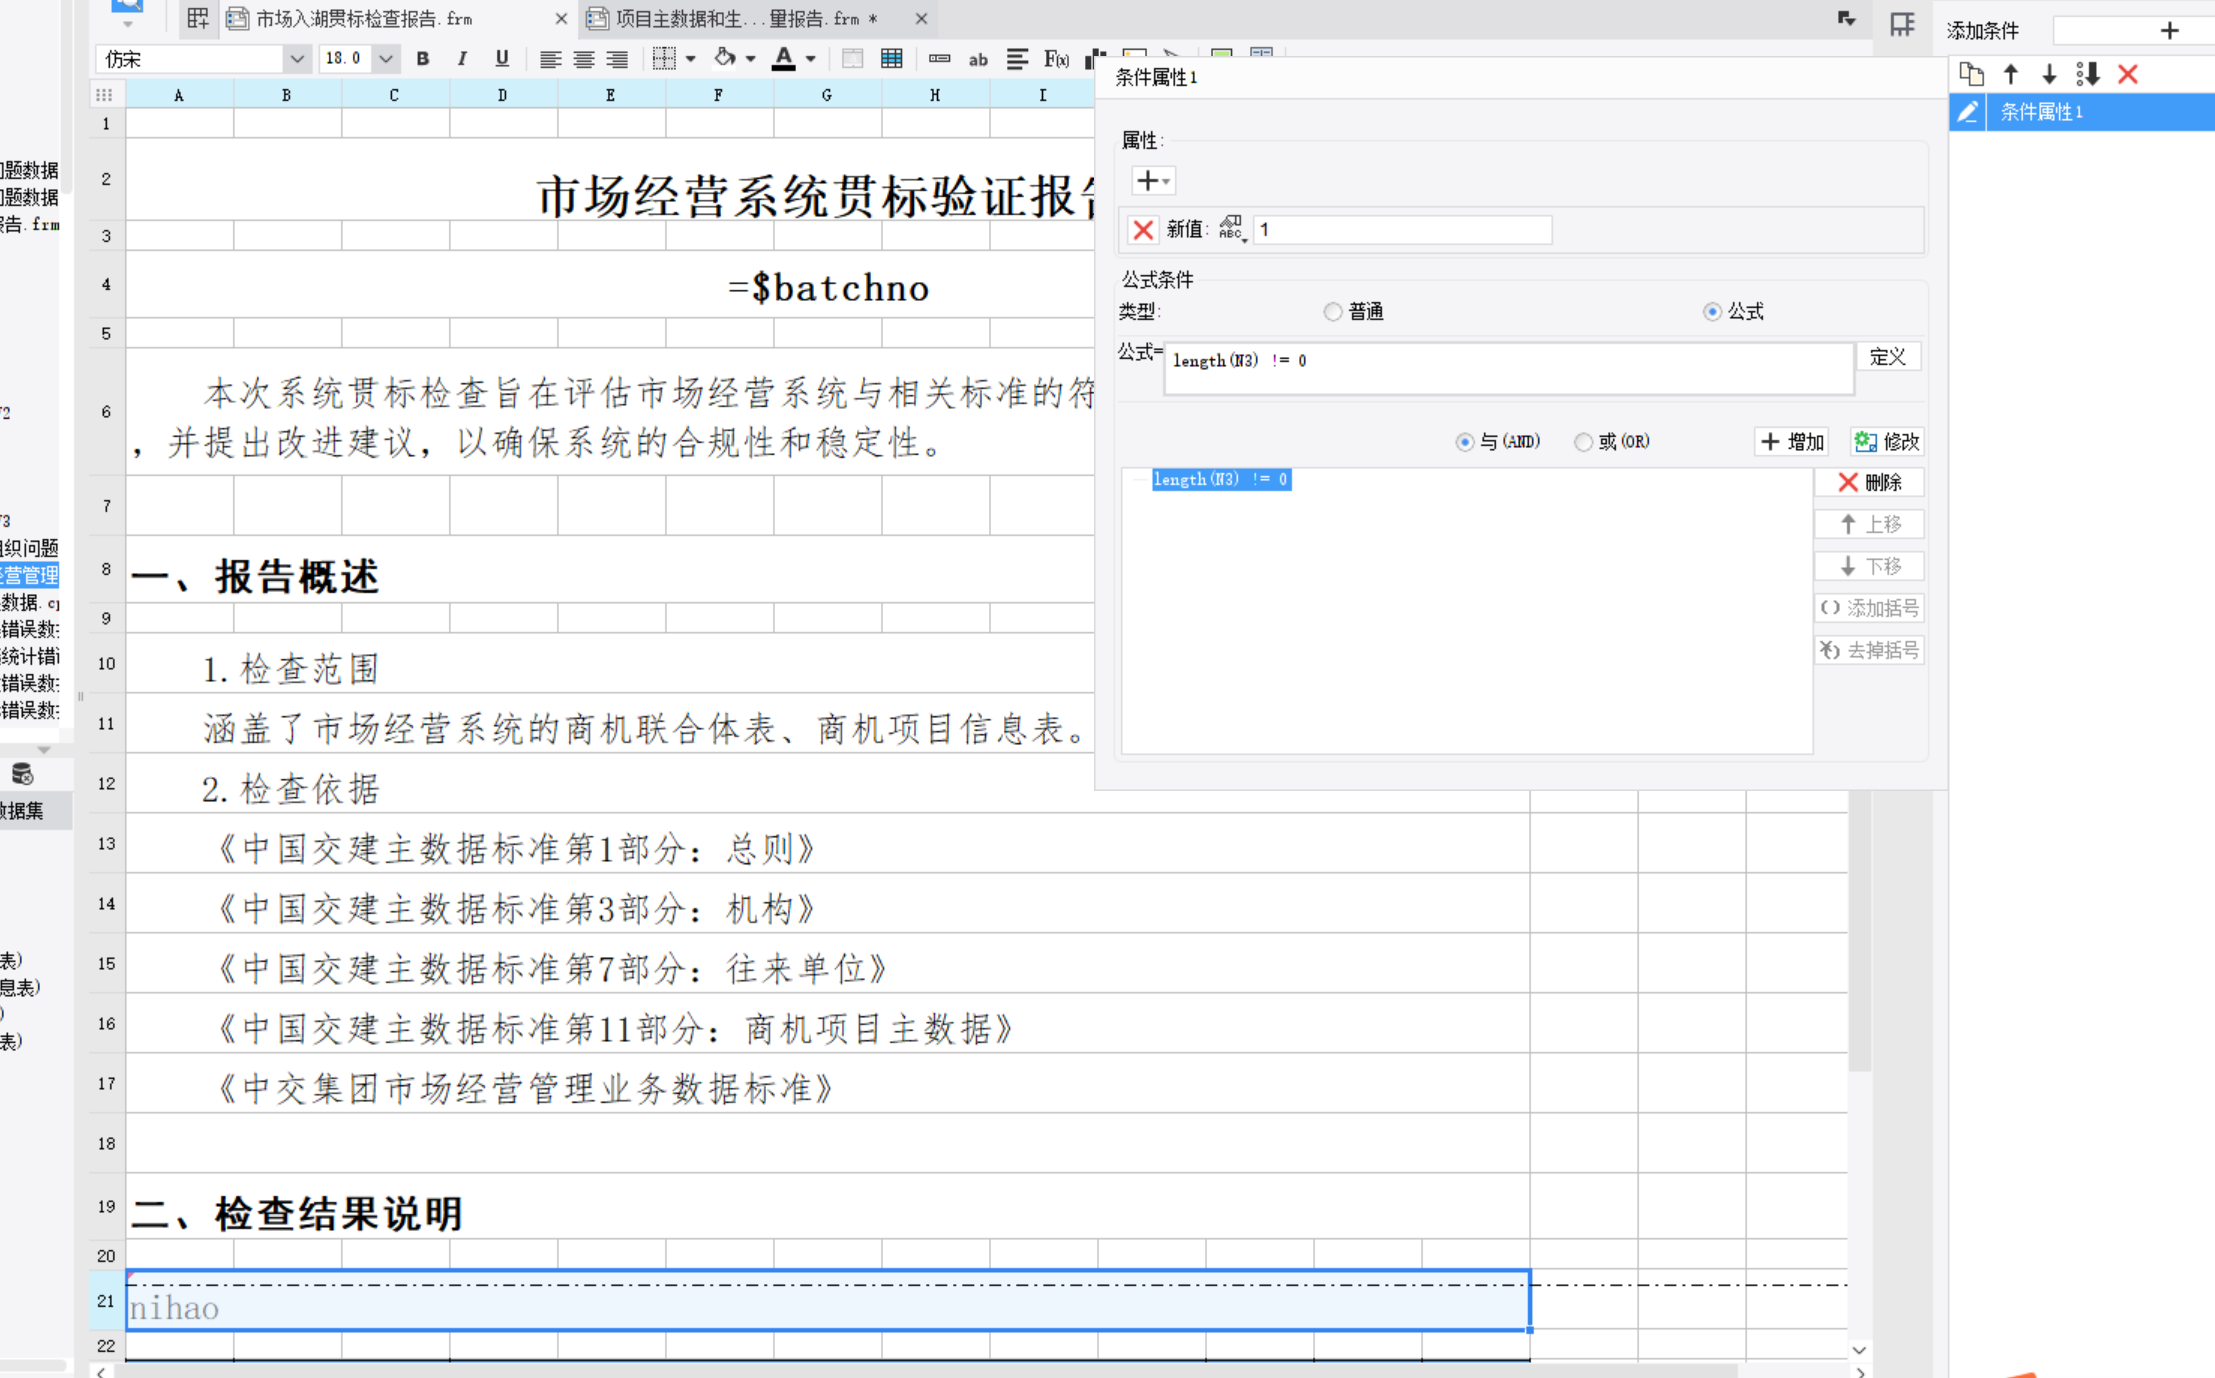The width and height of the screenshot is (2215, 1378).
Task: Toggle bold formatting in the toolbar
Action: (x=423, y=59)
